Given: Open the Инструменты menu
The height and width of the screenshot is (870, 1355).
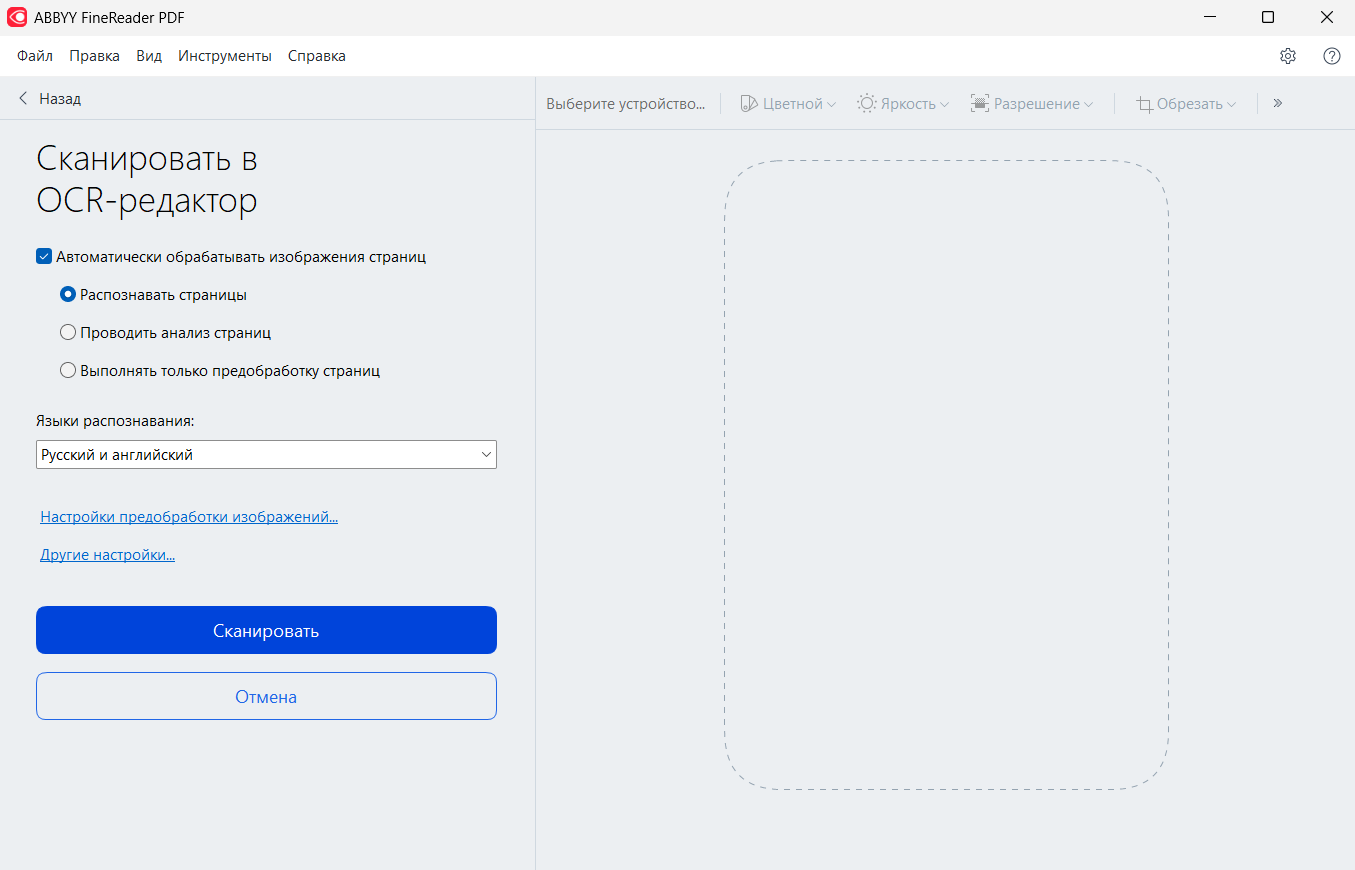Looking at the screenshot, I should [225, 56].
